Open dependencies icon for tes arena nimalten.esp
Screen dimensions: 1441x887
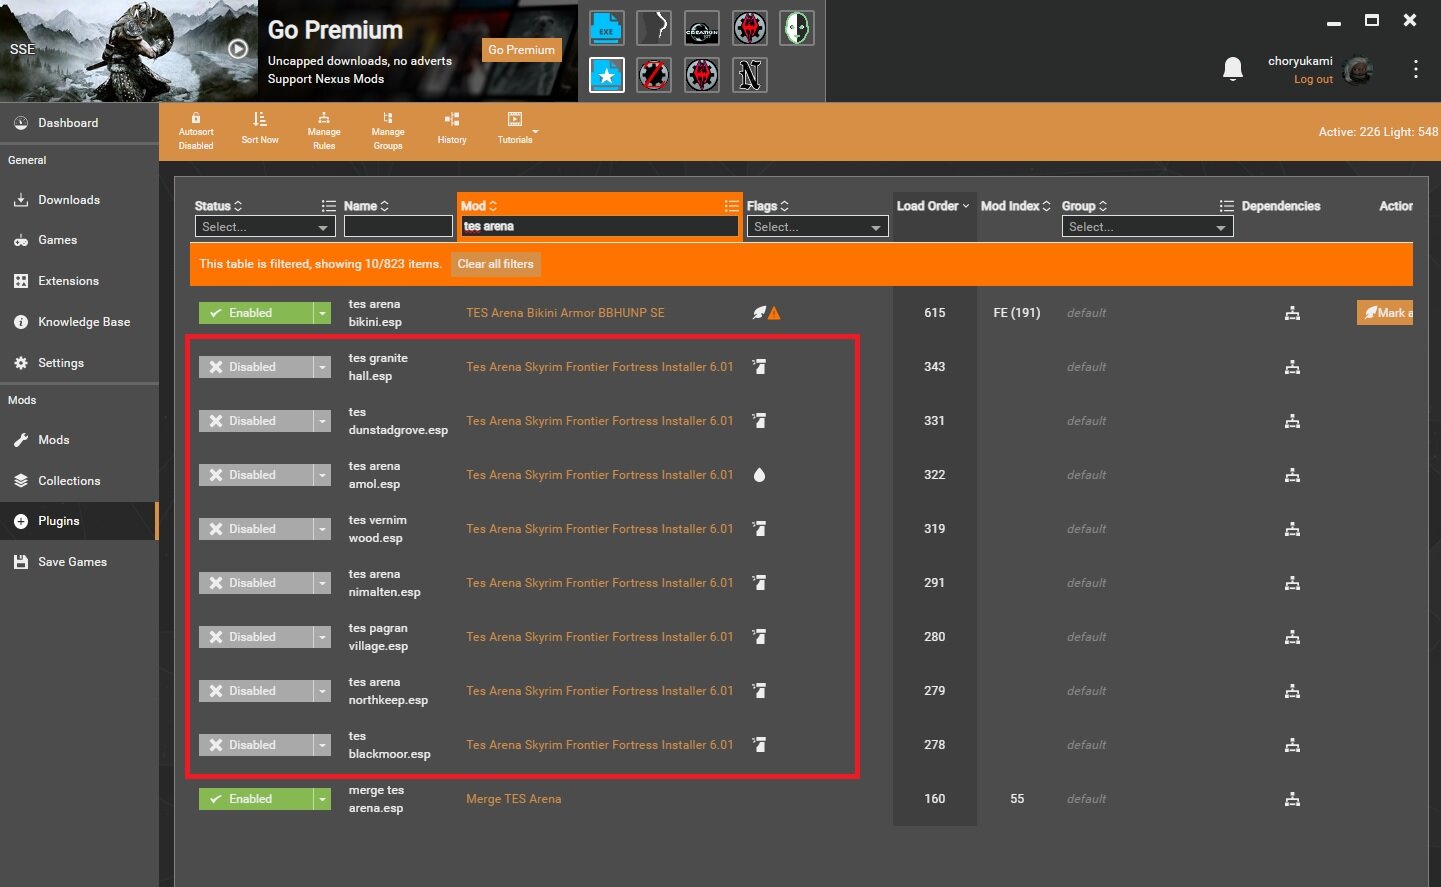coord(1292,583)
